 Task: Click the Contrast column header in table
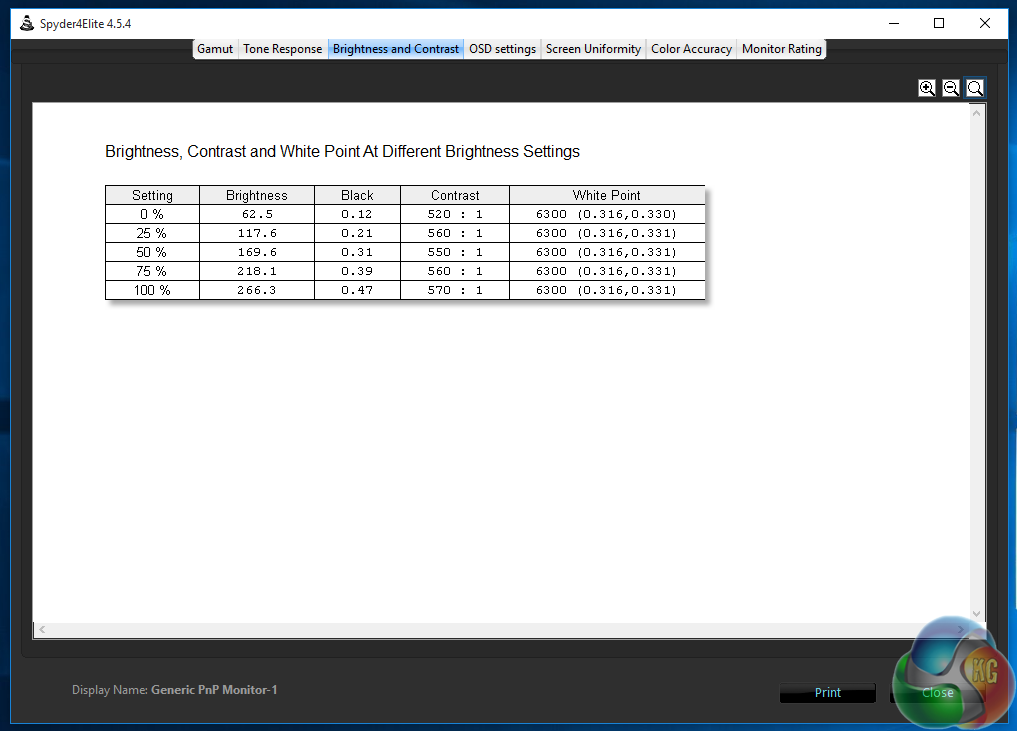[455, 195]
